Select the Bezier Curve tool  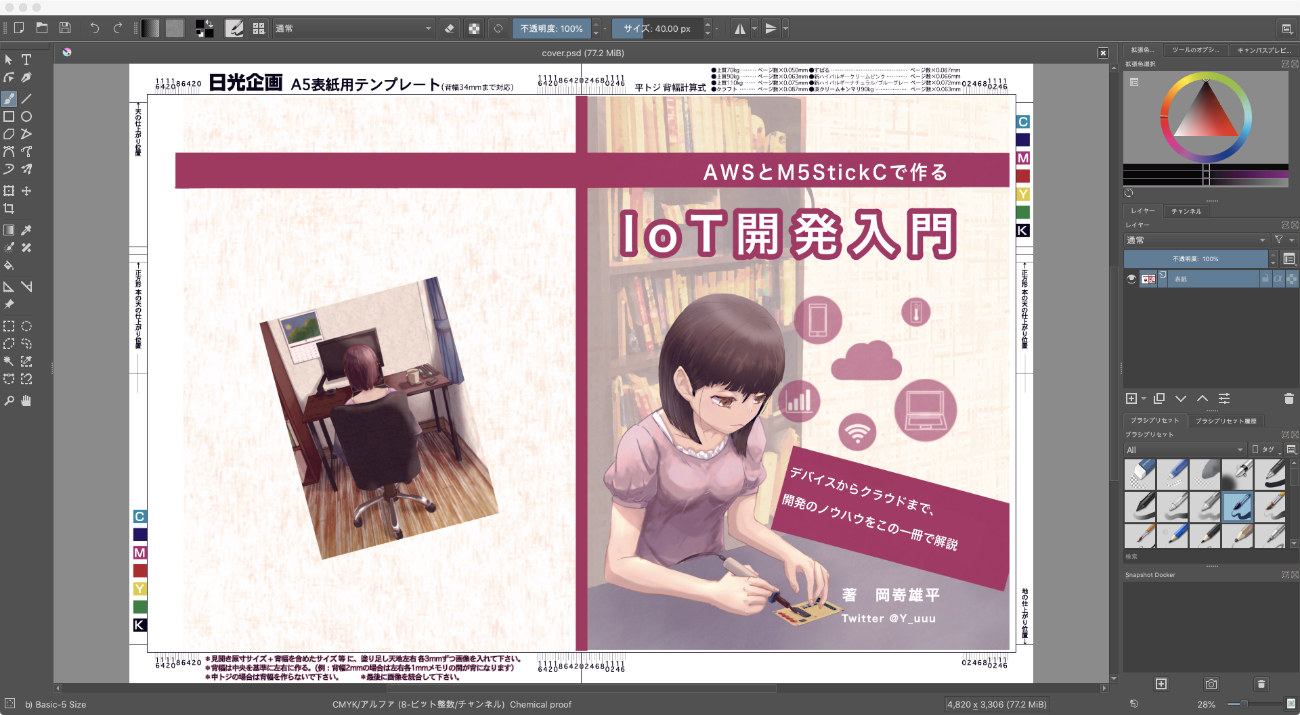tap(9, 152)
